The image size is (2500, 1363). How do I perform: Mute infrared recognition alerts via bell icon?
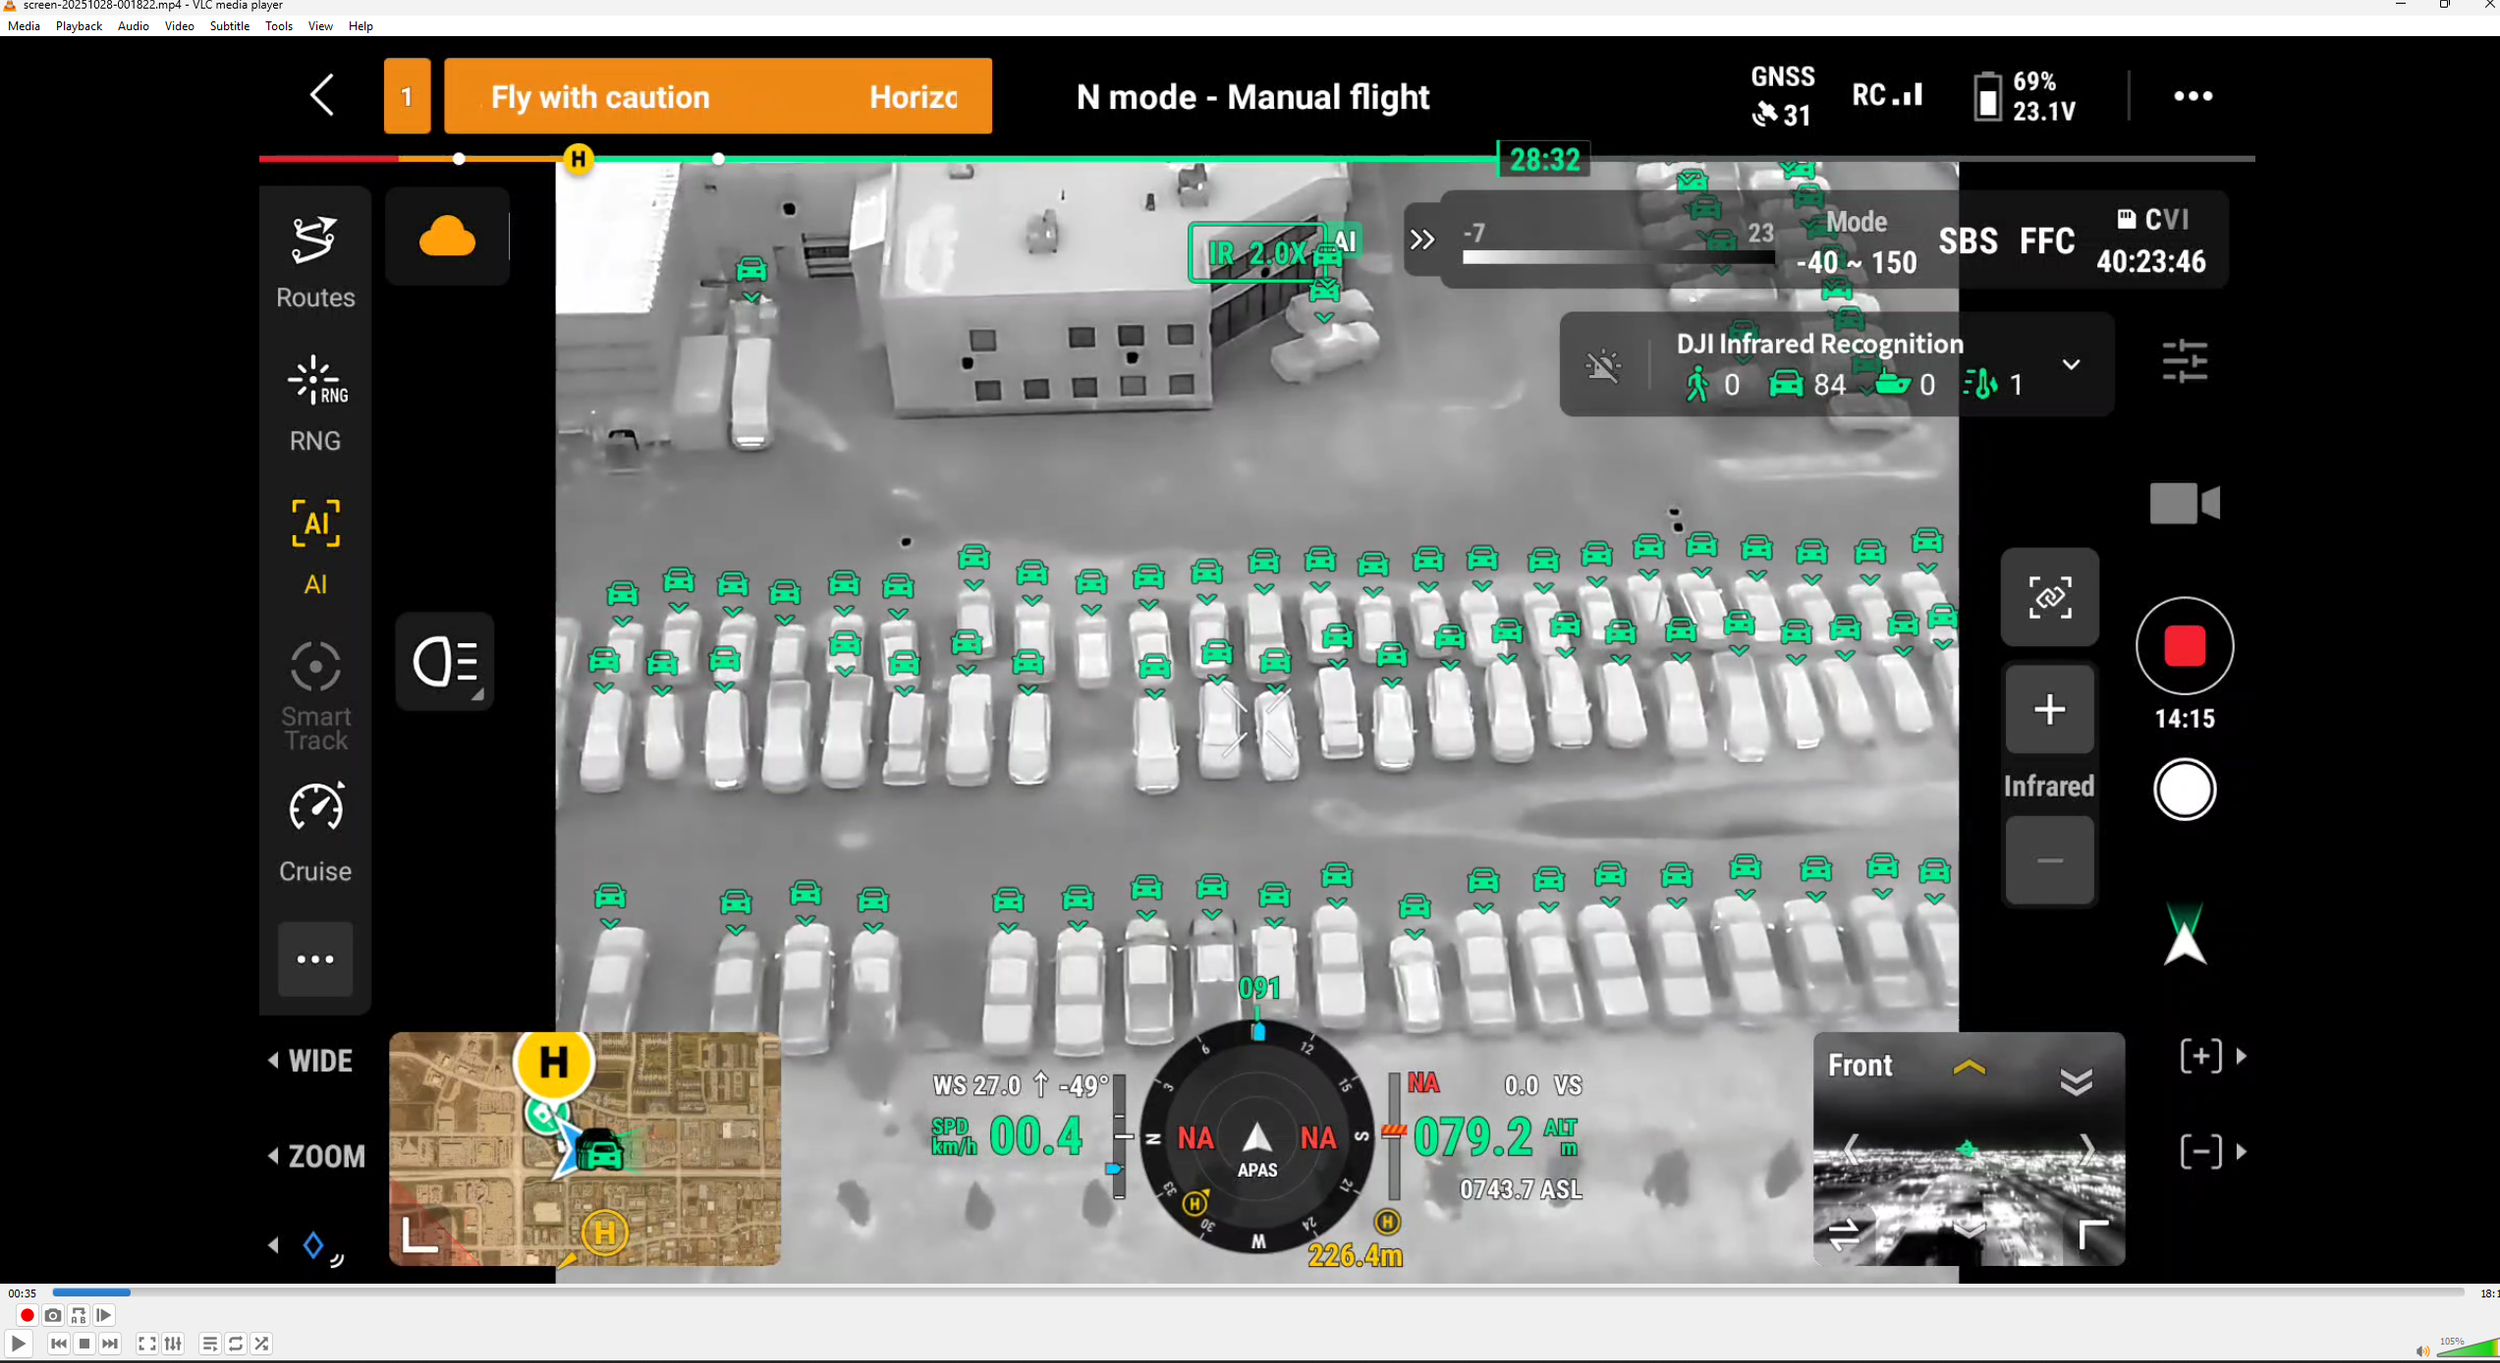pyautogui.click(x=1602, y=364)
